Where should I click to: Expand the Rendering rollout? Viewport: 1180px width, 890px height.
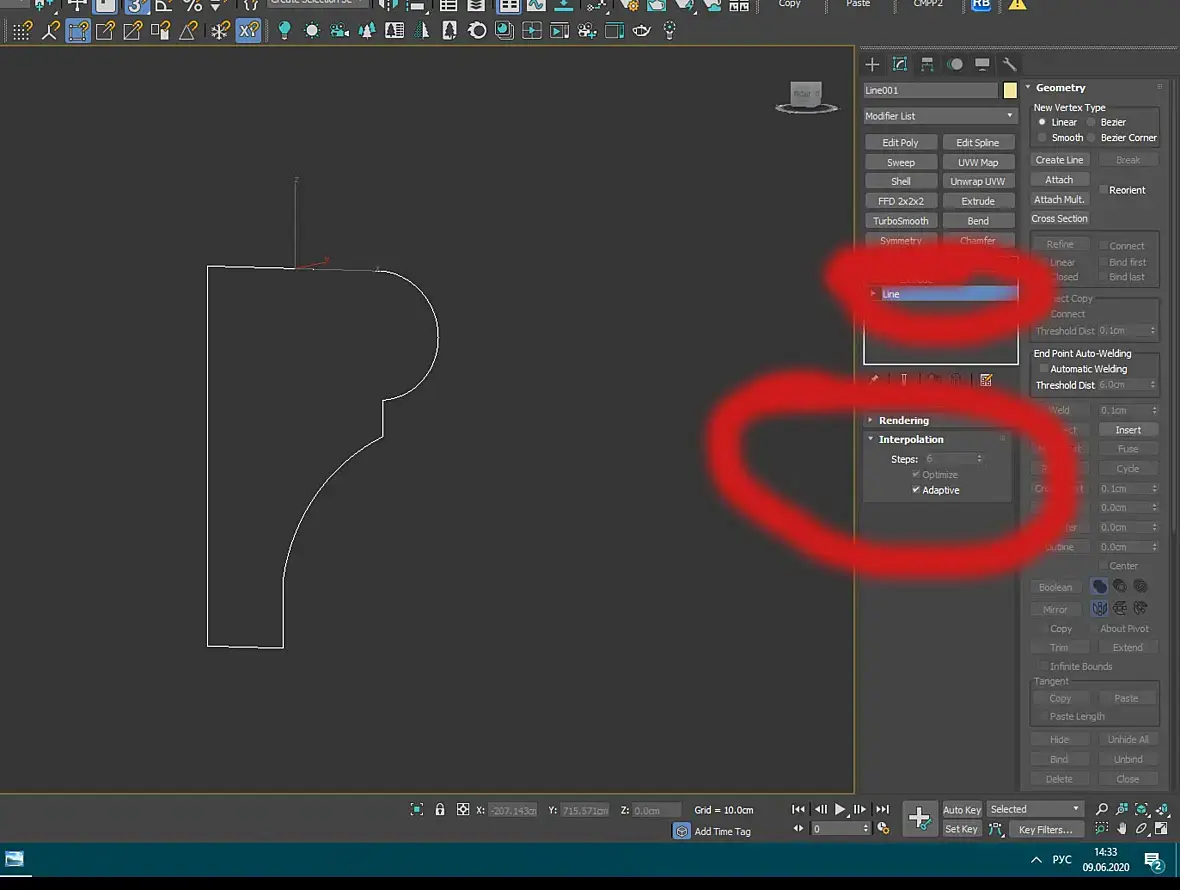click(x=903, y=420)
